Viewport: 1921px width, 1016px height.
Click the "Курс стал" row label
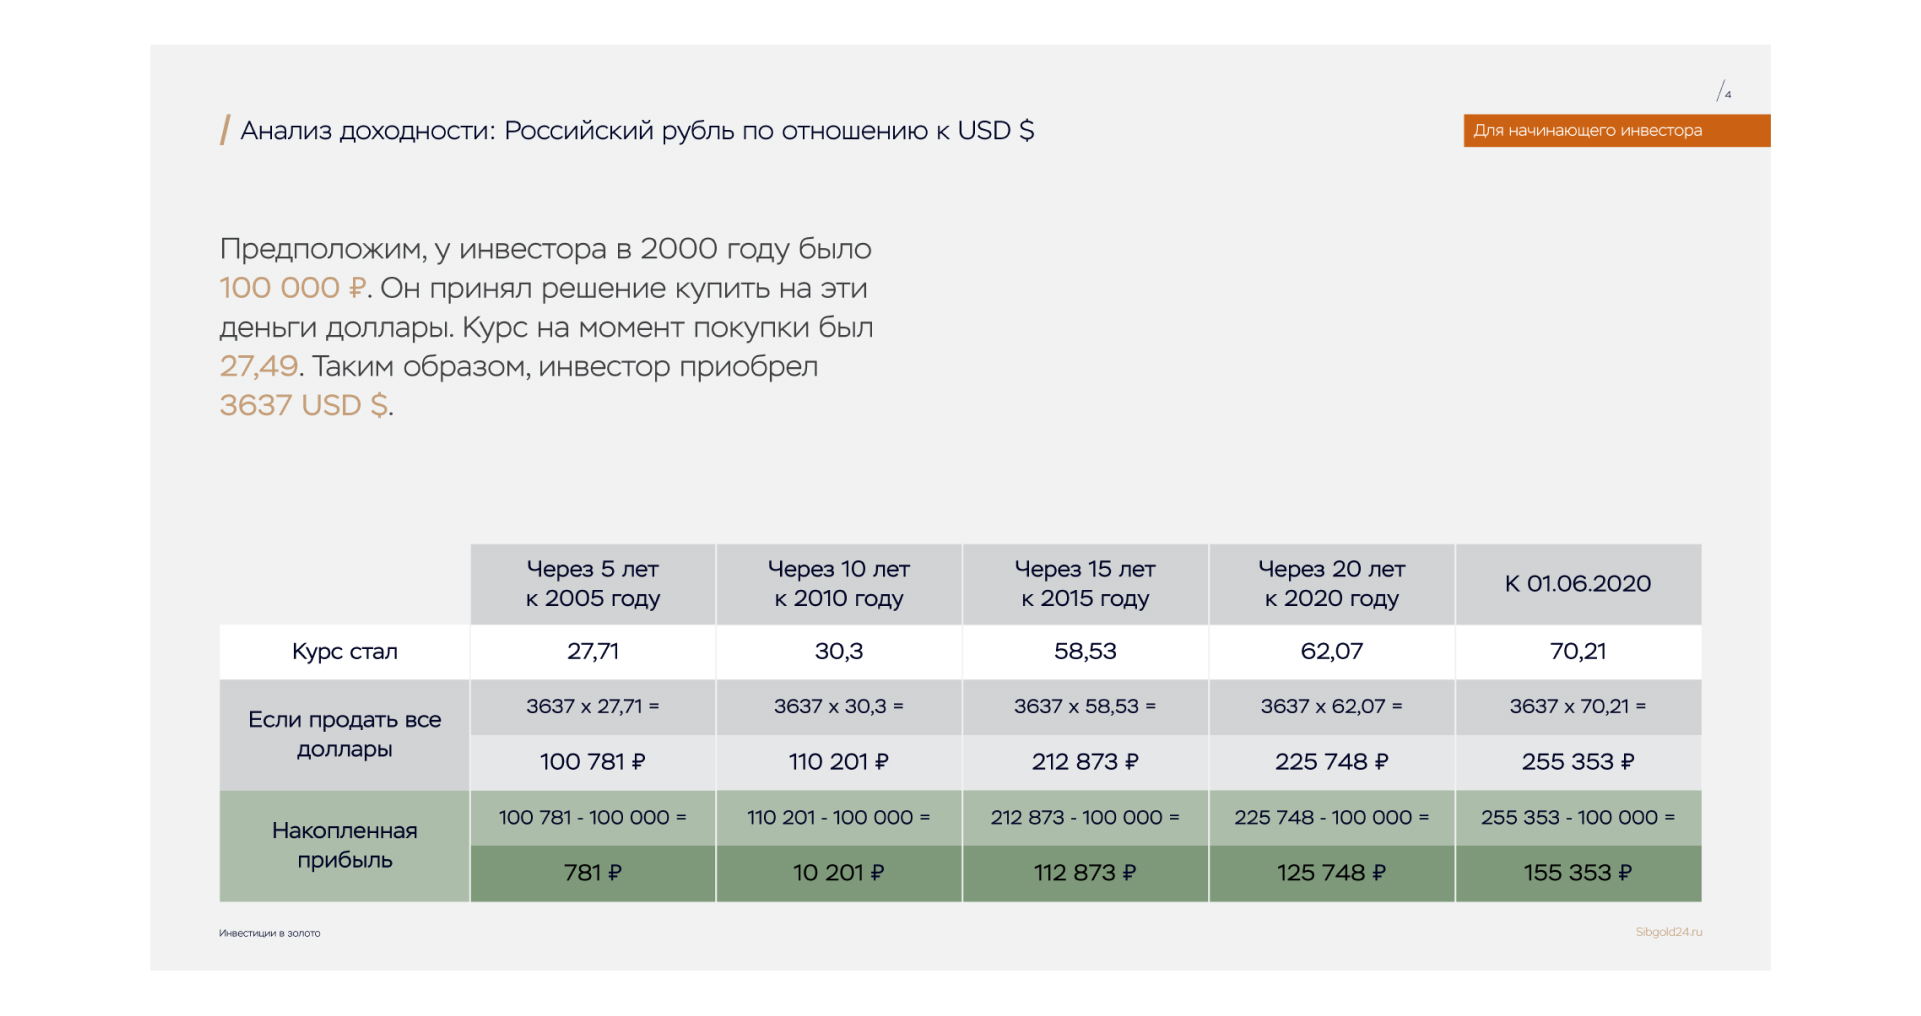click(345, 652)
